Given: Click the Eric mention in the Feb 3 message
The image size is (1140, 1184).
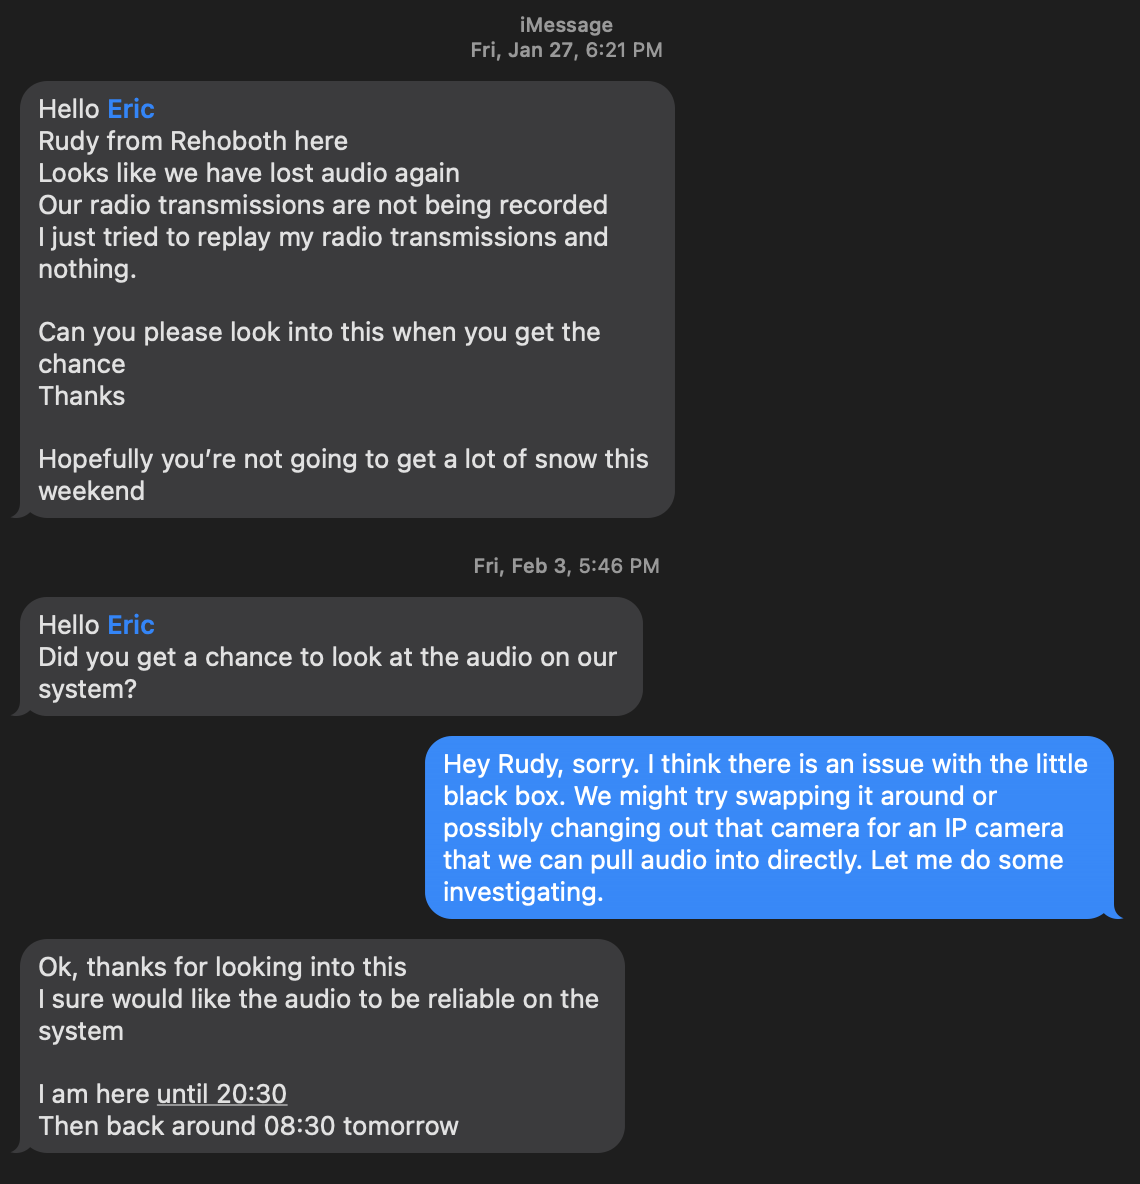Looking at the screenshot, I should pyautogui.click(x=131, y=625).
